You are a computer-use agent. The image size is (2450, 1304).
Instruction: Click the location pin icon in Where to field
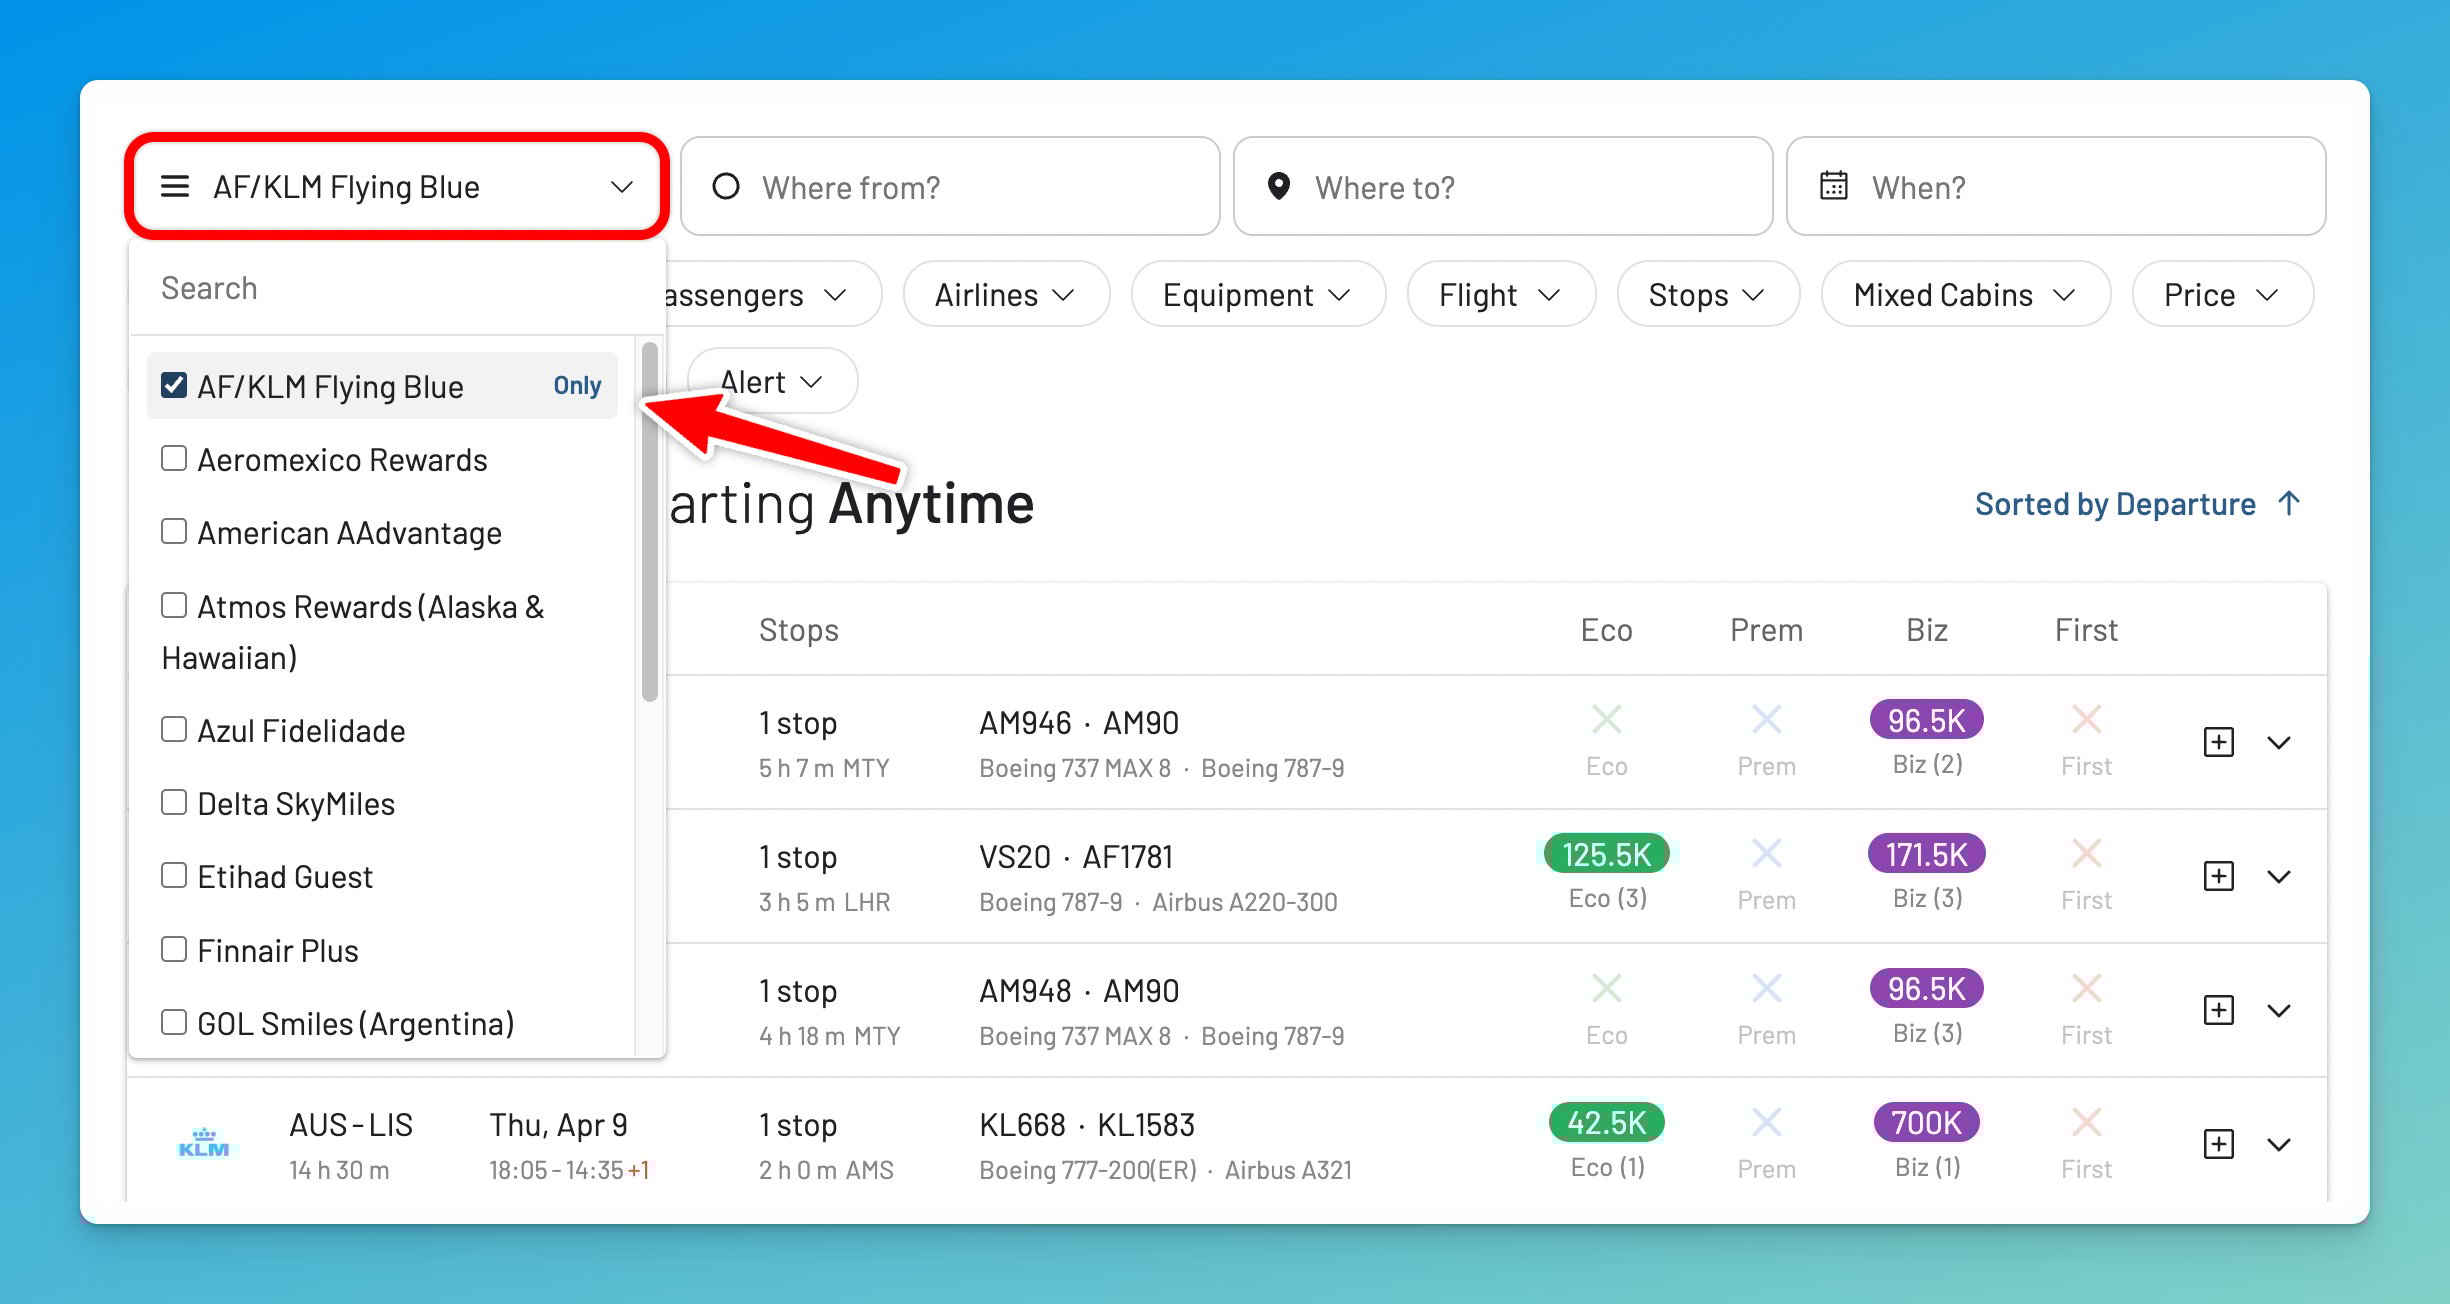pos(1281,186)
